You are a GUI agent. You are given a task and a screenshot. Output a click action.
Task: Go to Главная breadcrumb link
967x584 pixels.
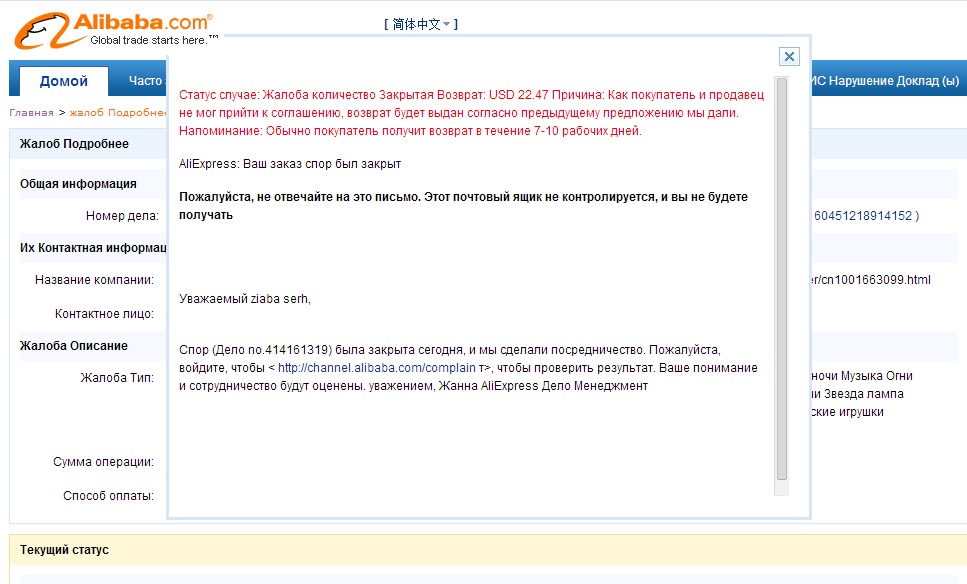pos(31,113)
